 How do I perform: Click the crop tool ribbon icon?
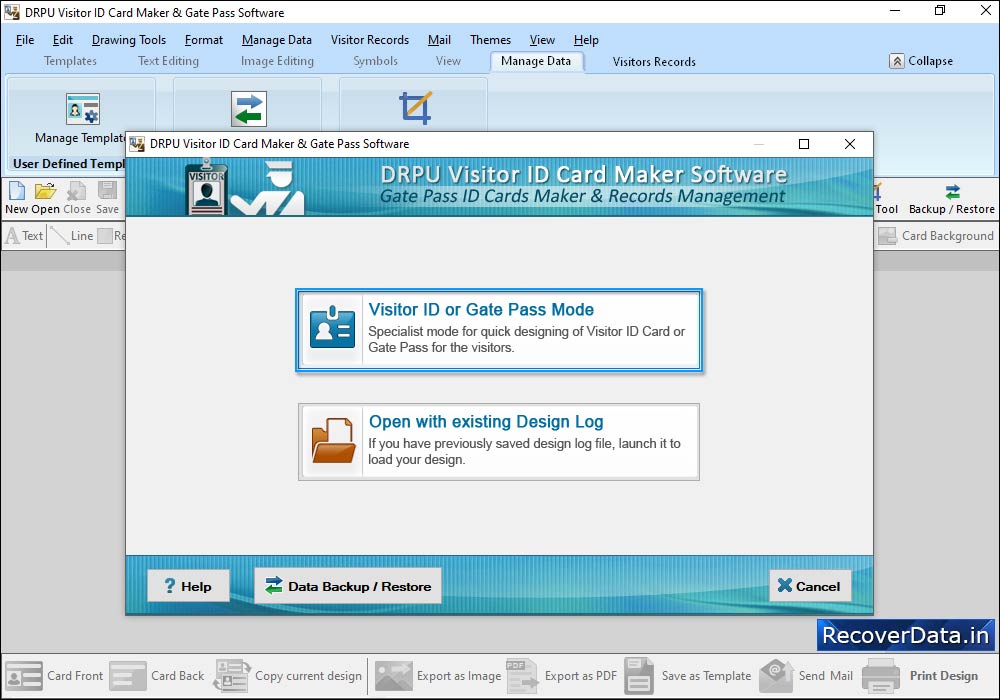(x=415, y=108)
